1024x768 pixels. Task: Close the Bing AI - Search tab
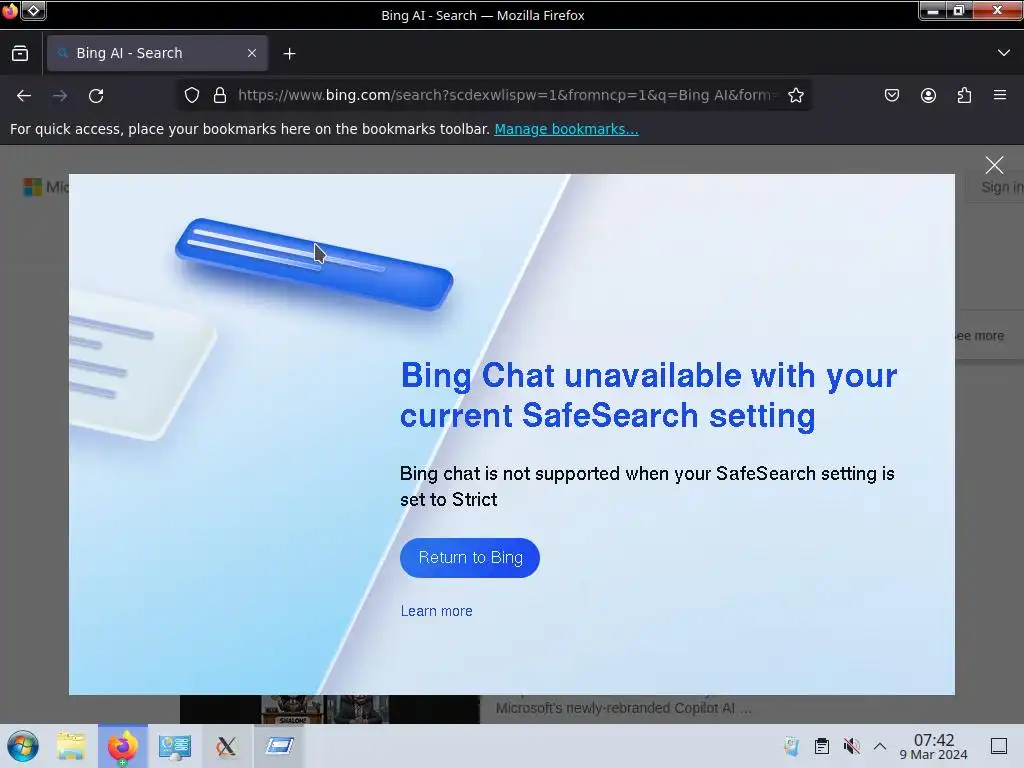(252, 53)
